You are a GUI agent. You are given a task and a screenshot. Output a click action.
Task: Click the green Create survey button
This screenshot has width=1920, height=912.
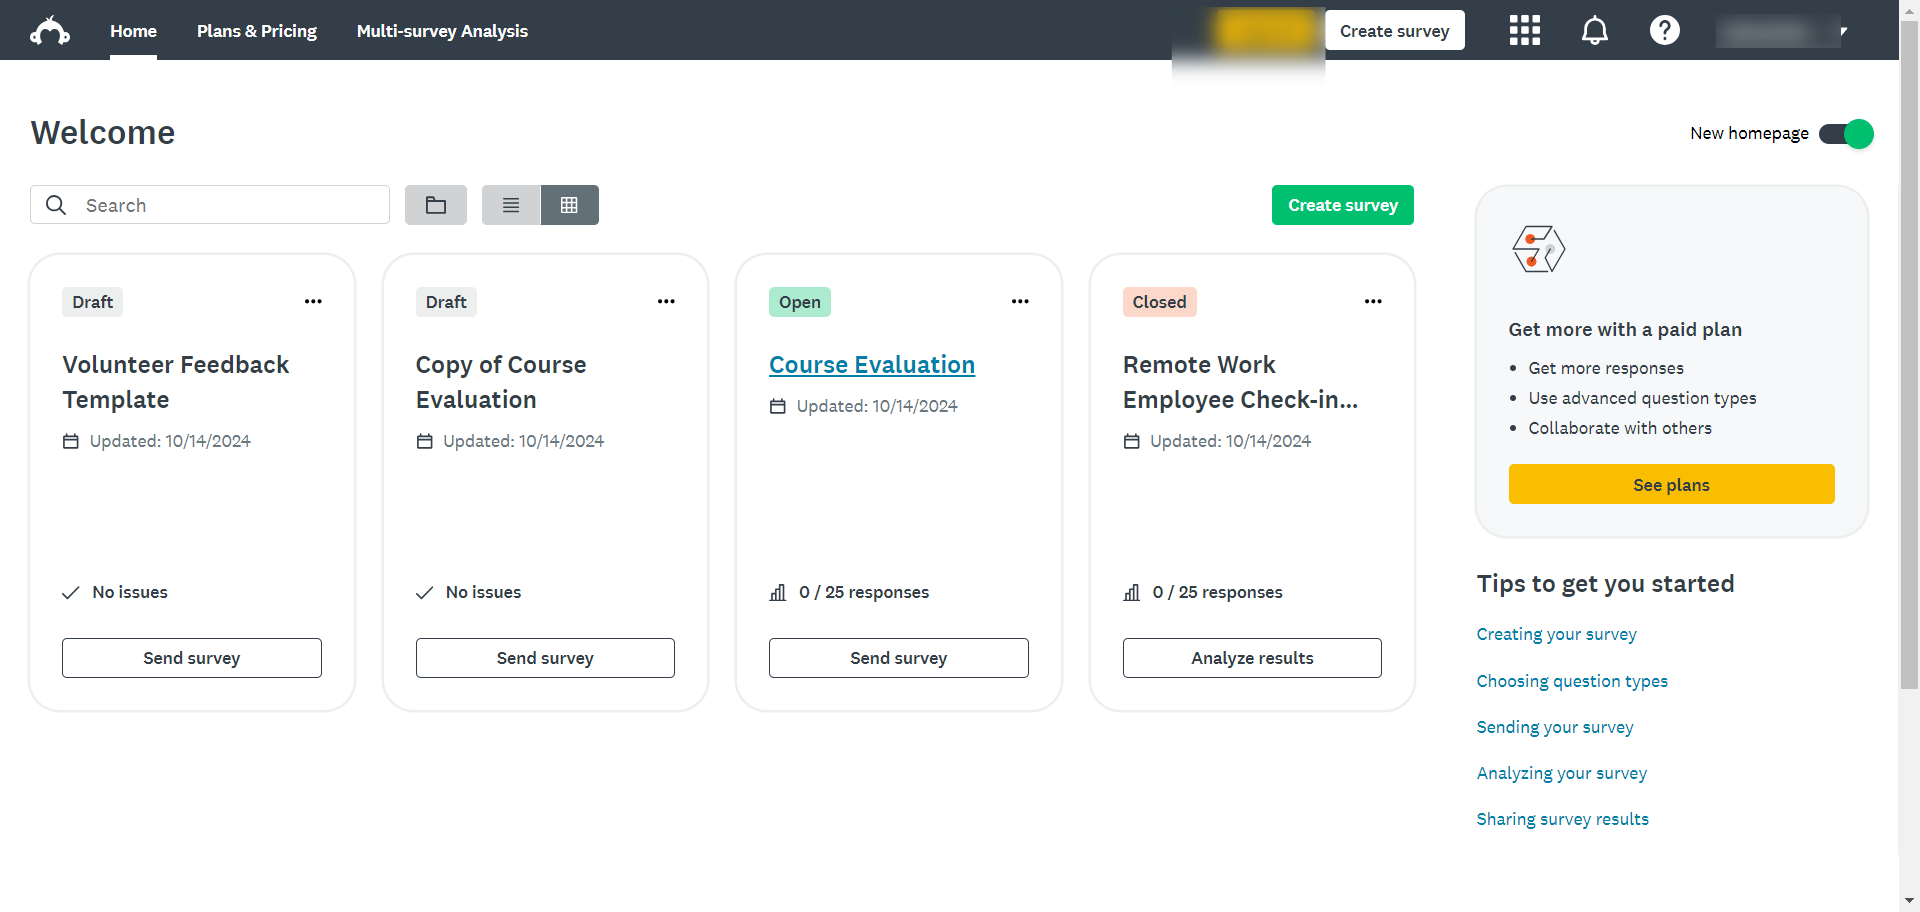[x=1343, y=205]
